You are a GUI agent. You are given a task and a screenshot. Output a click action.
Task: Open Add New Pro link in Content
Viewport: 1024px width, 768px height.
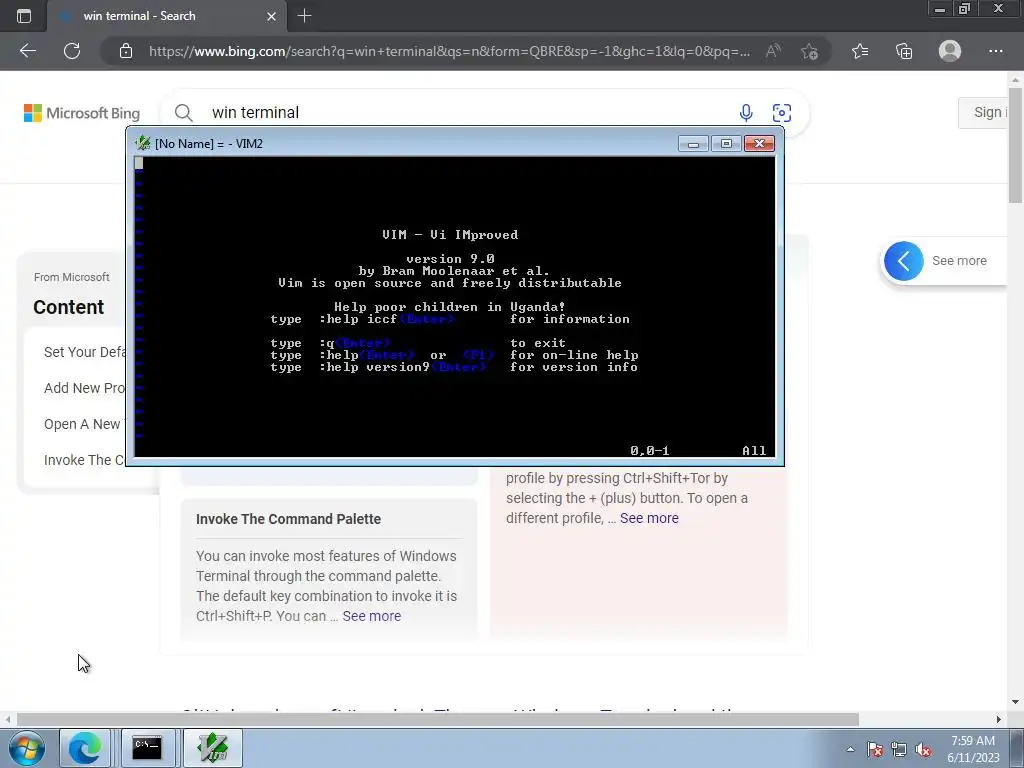(x=84, y=388)
